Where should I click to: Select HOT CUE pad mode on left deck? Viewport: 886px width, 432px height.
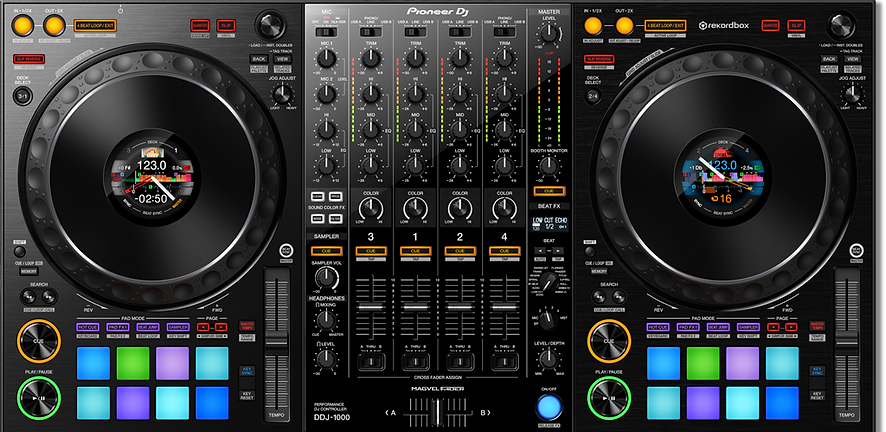click(x=88, y=327)
